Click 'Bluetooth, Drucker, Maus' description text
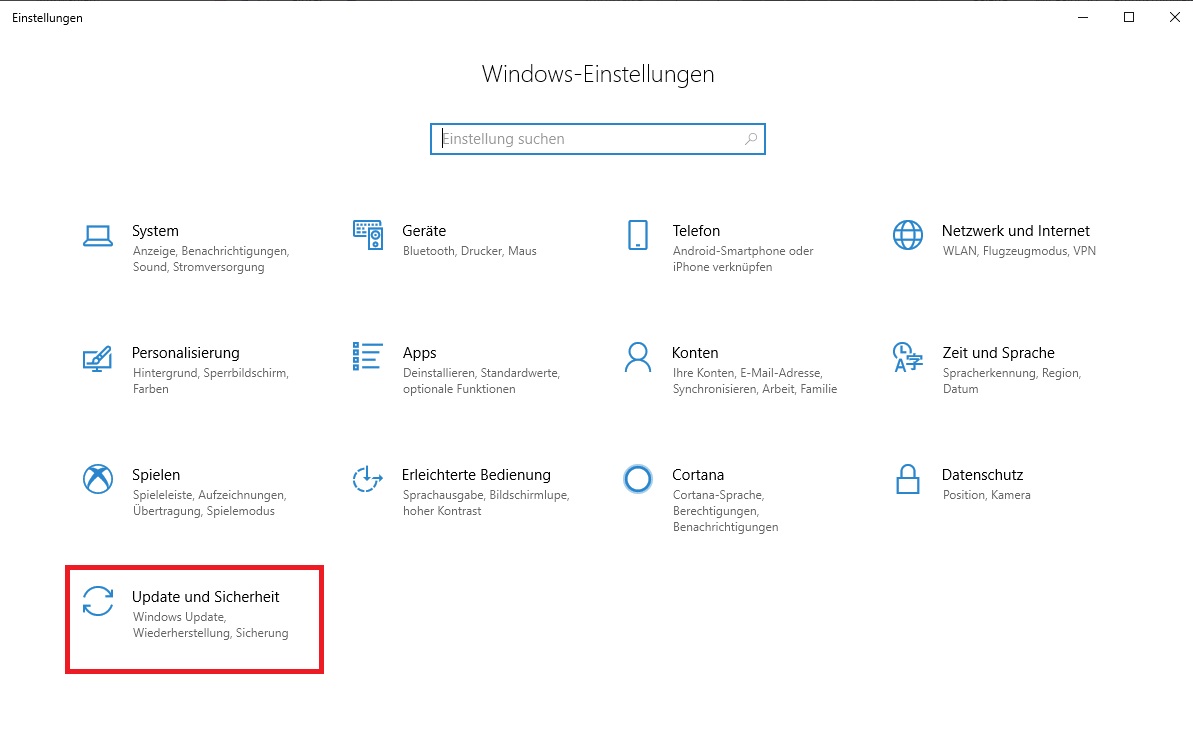Viewport: 1193px width, 752px height. [x=469, y=251]
